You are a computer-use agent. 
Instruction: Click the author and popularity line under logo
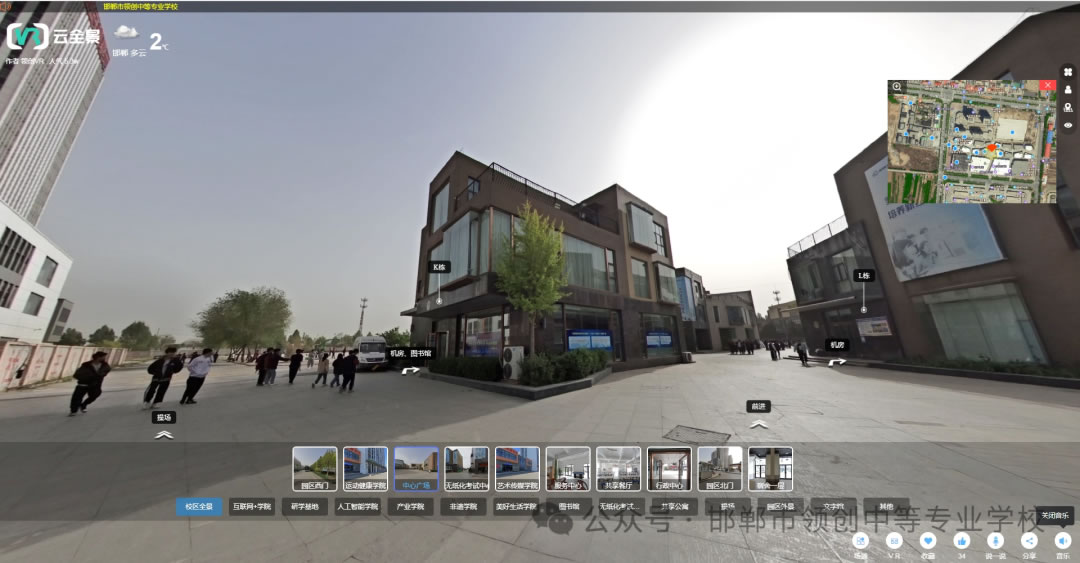[x=41, y=61]
